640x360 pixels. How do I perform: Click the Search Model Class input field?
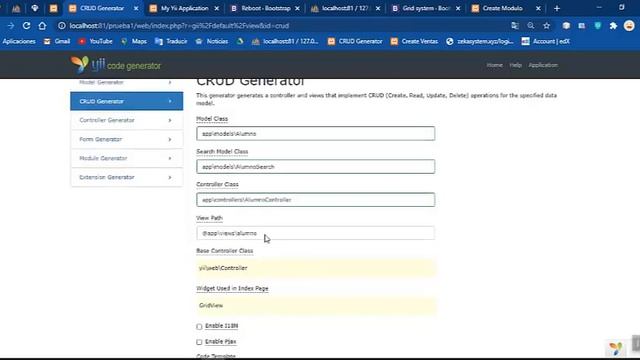pyautogui.click(x=316, y=167)
